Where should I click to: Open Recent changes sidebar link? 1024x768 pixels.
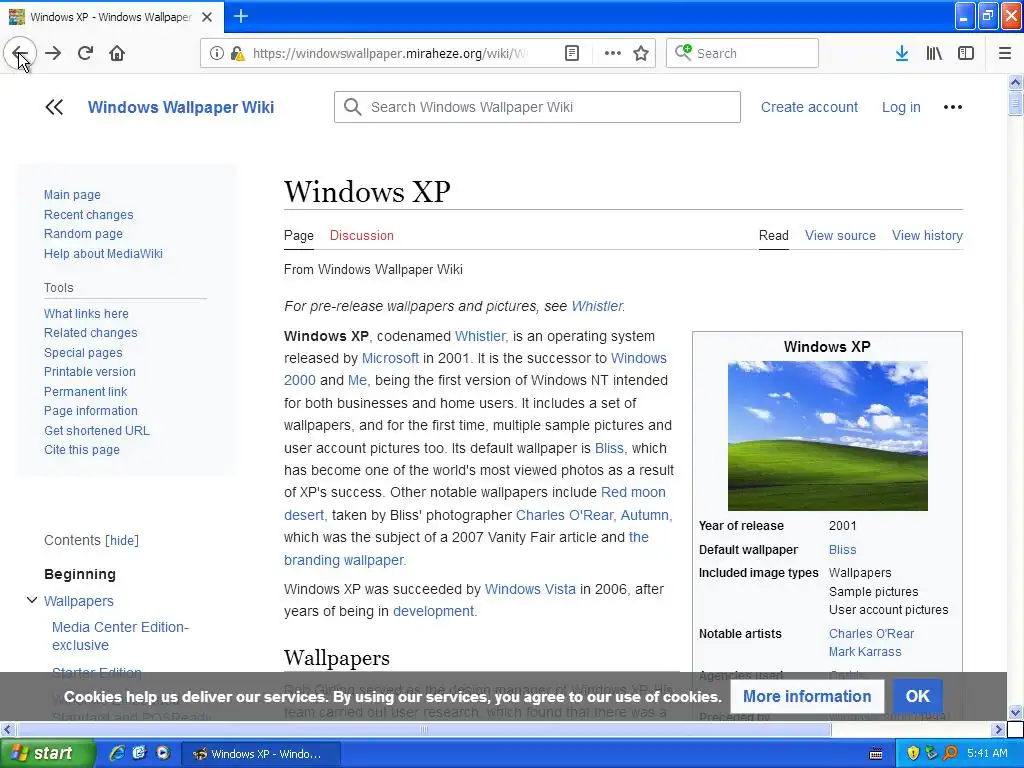[x=89, y=214]
